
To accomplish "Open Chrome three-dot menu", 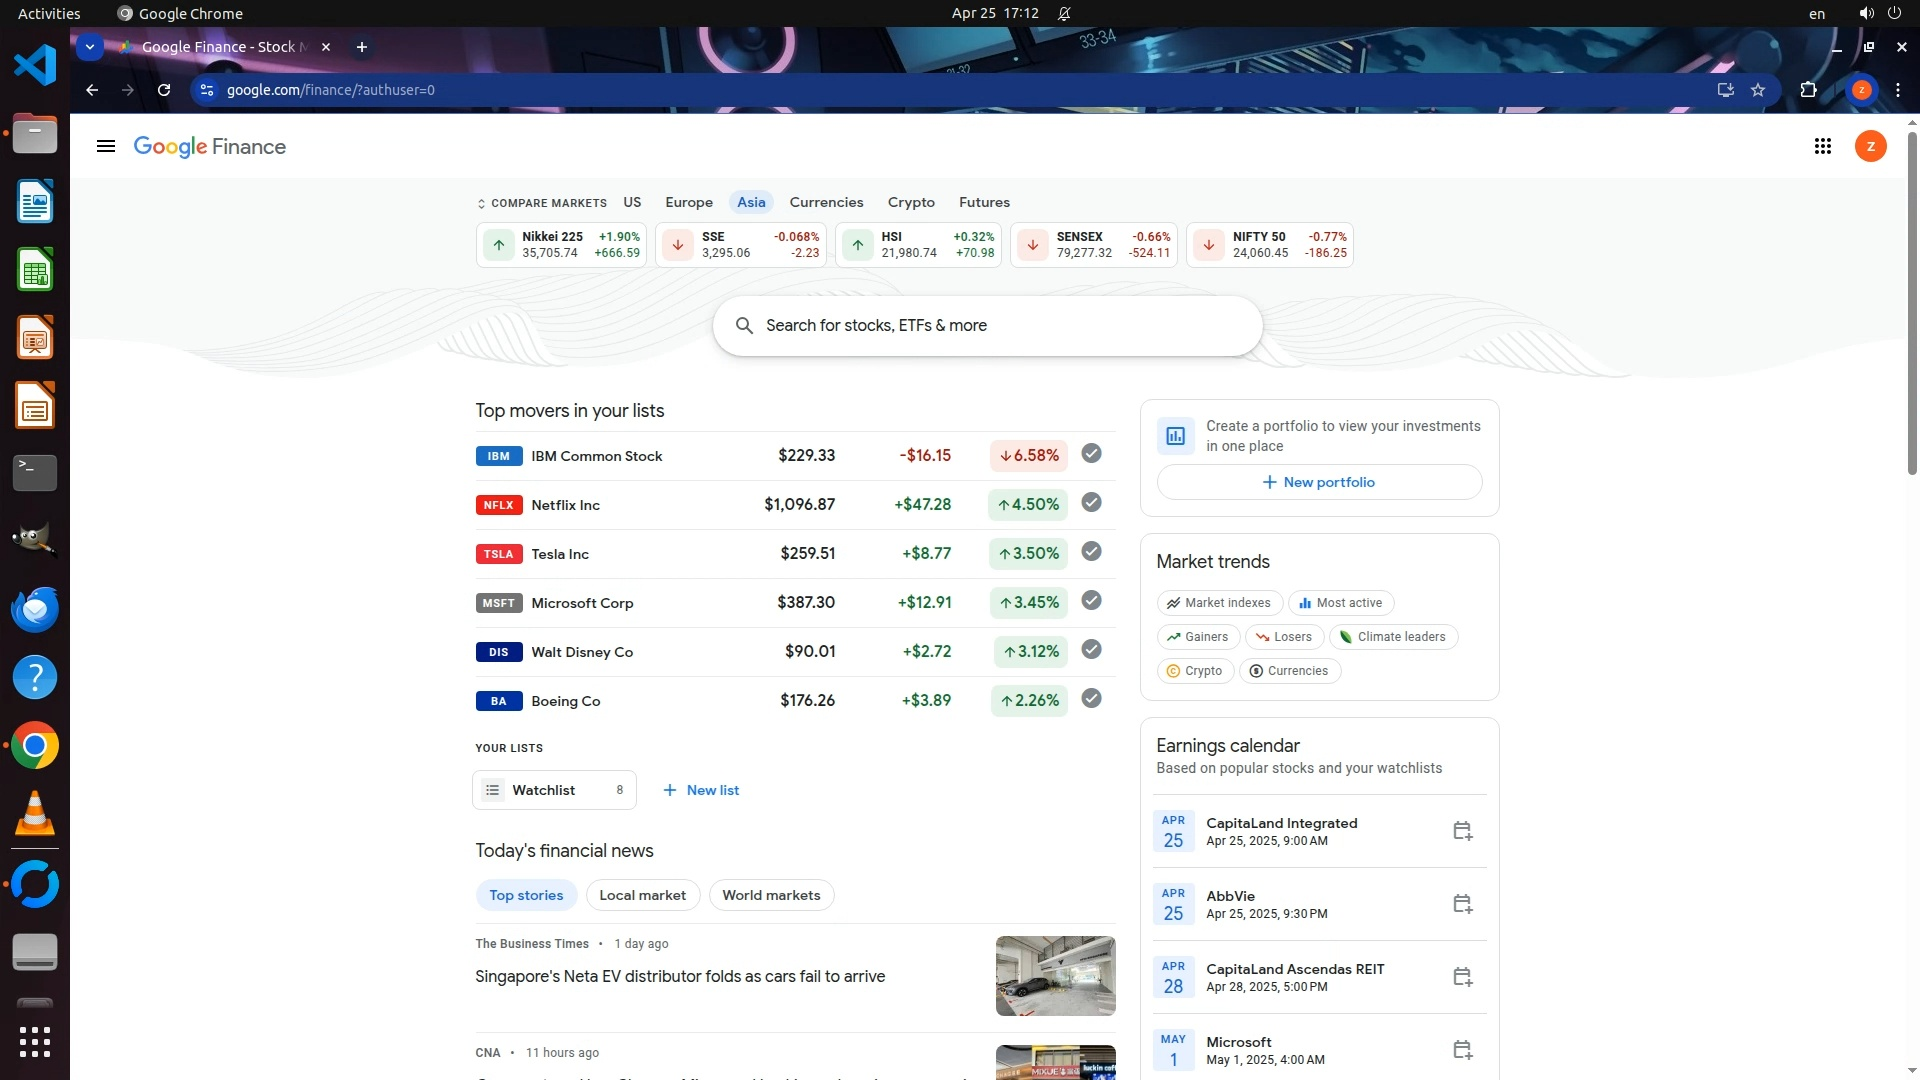I will pos(1897,90).
